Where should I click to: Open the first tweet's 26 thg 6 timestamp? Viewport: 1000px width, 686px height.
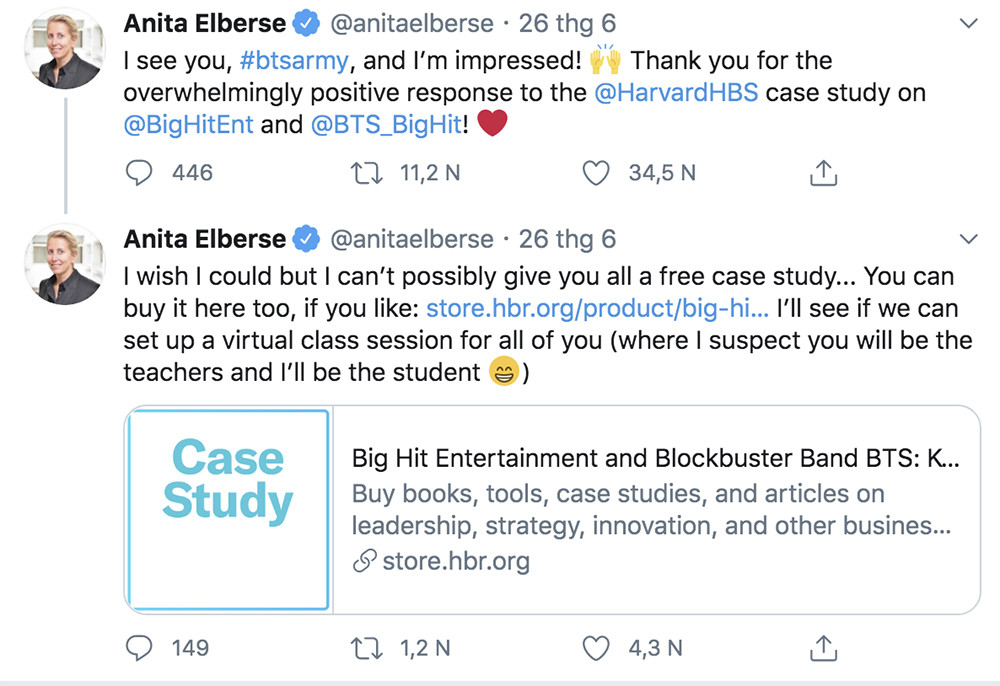[567, 23]
